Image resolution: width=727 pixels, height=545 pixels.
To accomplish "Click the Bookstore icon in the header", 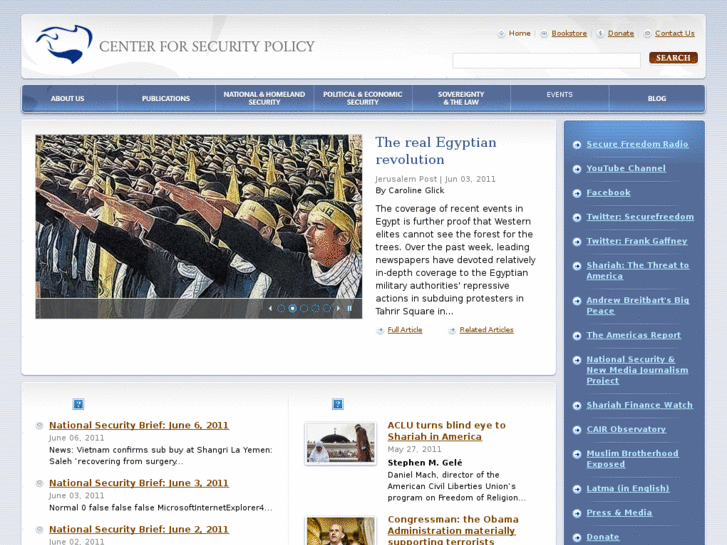I will pos(544,33).
